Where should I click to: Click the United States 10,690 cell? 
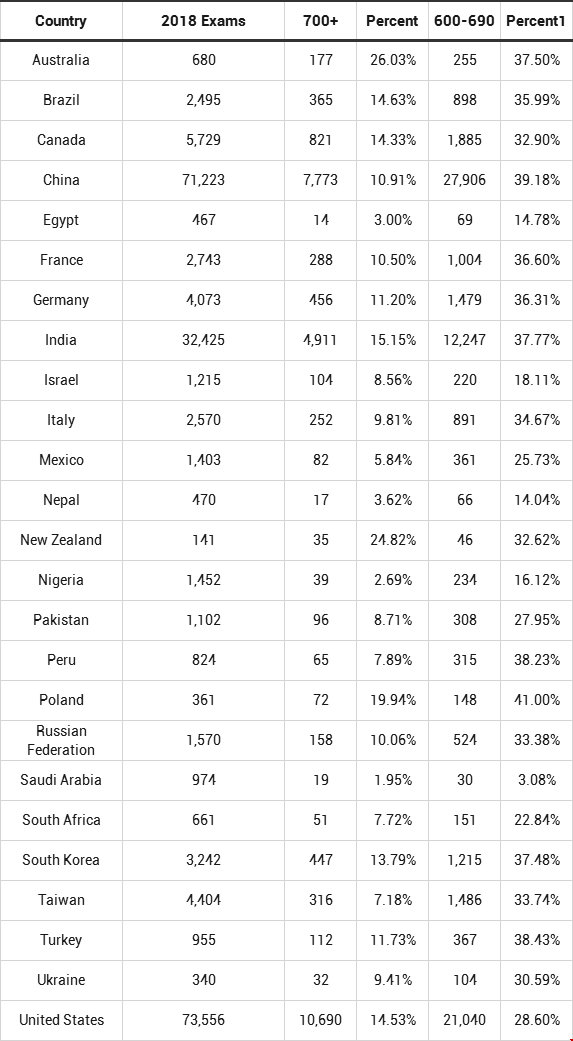click(x=321, y=1020)
